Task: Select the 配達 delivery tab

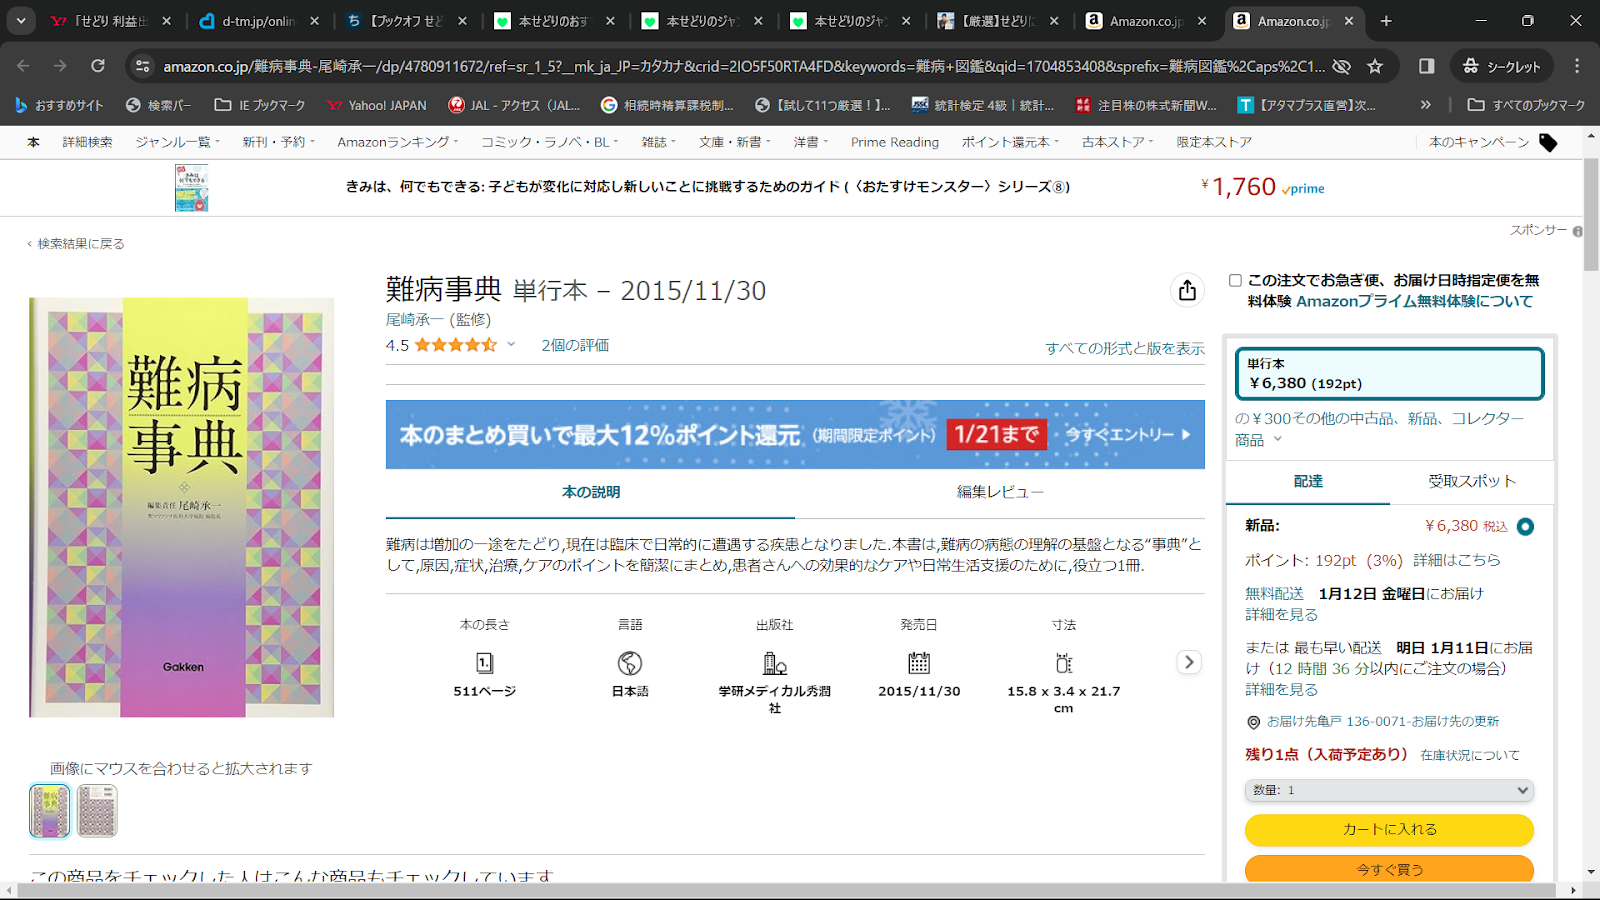Action: 1308,481
